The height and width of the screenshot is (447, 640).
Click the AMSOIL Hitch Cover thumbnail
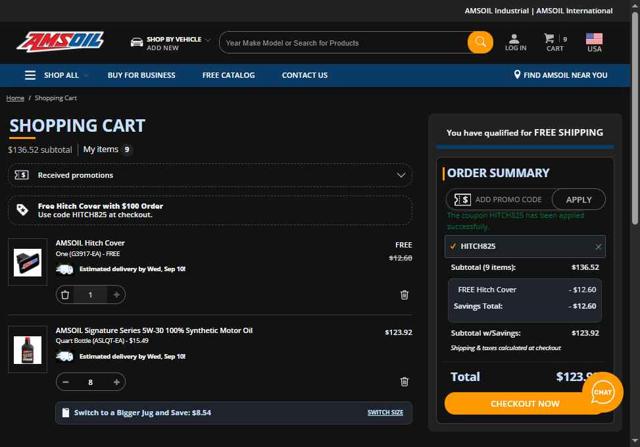28,263
